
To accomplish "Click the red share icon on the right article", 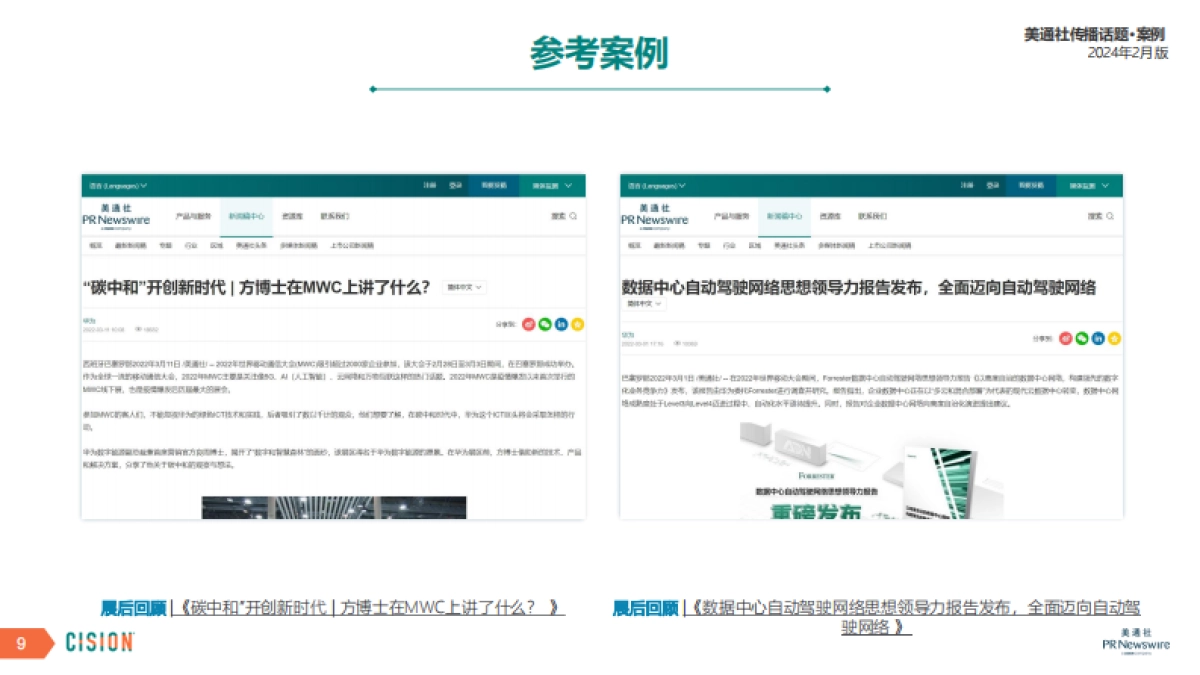I will (1065, 338).
